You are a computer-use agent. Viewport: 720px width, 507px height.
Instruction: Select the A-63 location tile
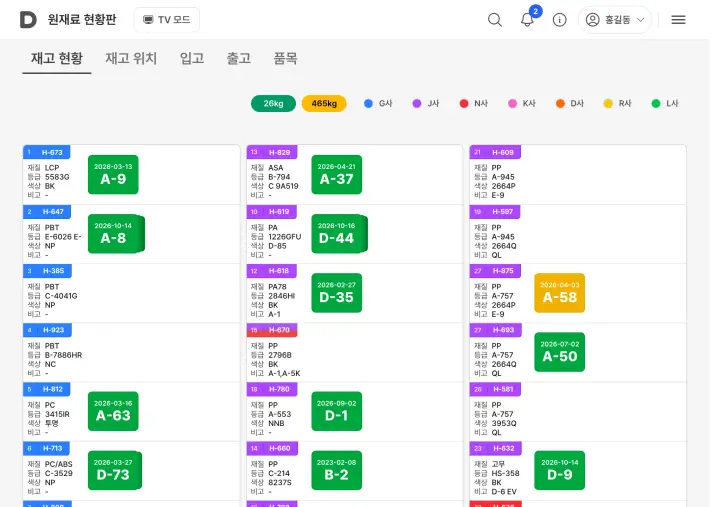click(x=113, y=411)
